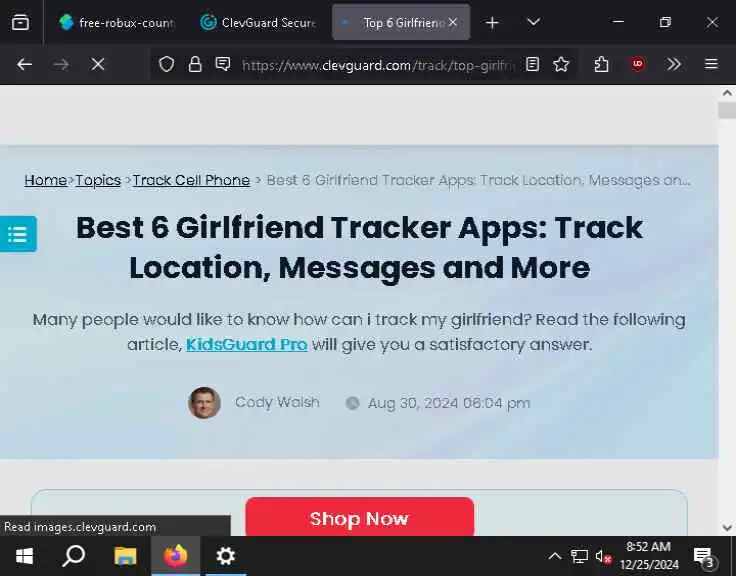This screenshot has height=576, width=736.
Task: Click the Aug 30, 2024 date text
Action: coord(449,403)
